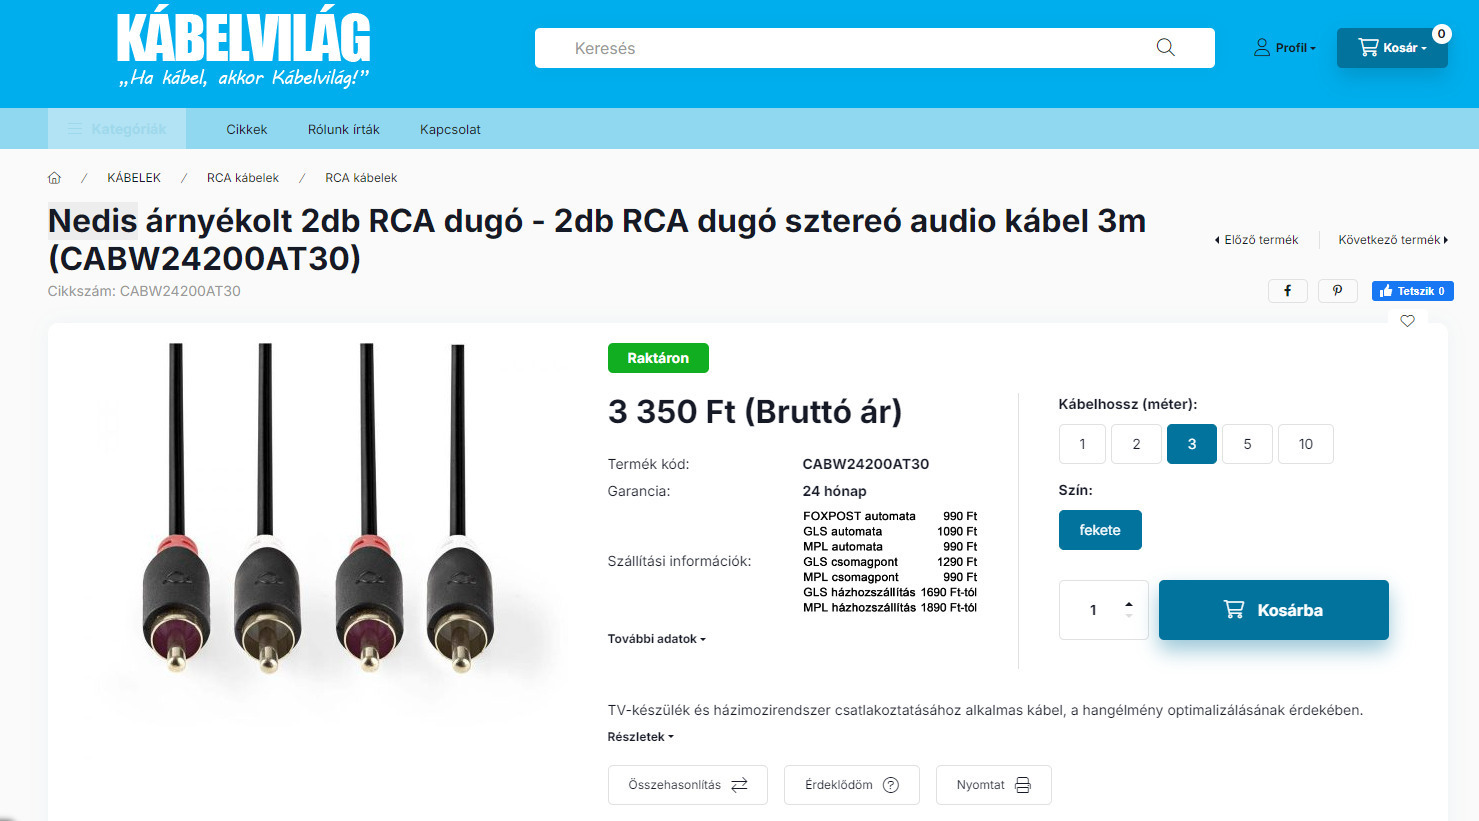Open Kapcsolat menu item

click(x=450, y=129)
